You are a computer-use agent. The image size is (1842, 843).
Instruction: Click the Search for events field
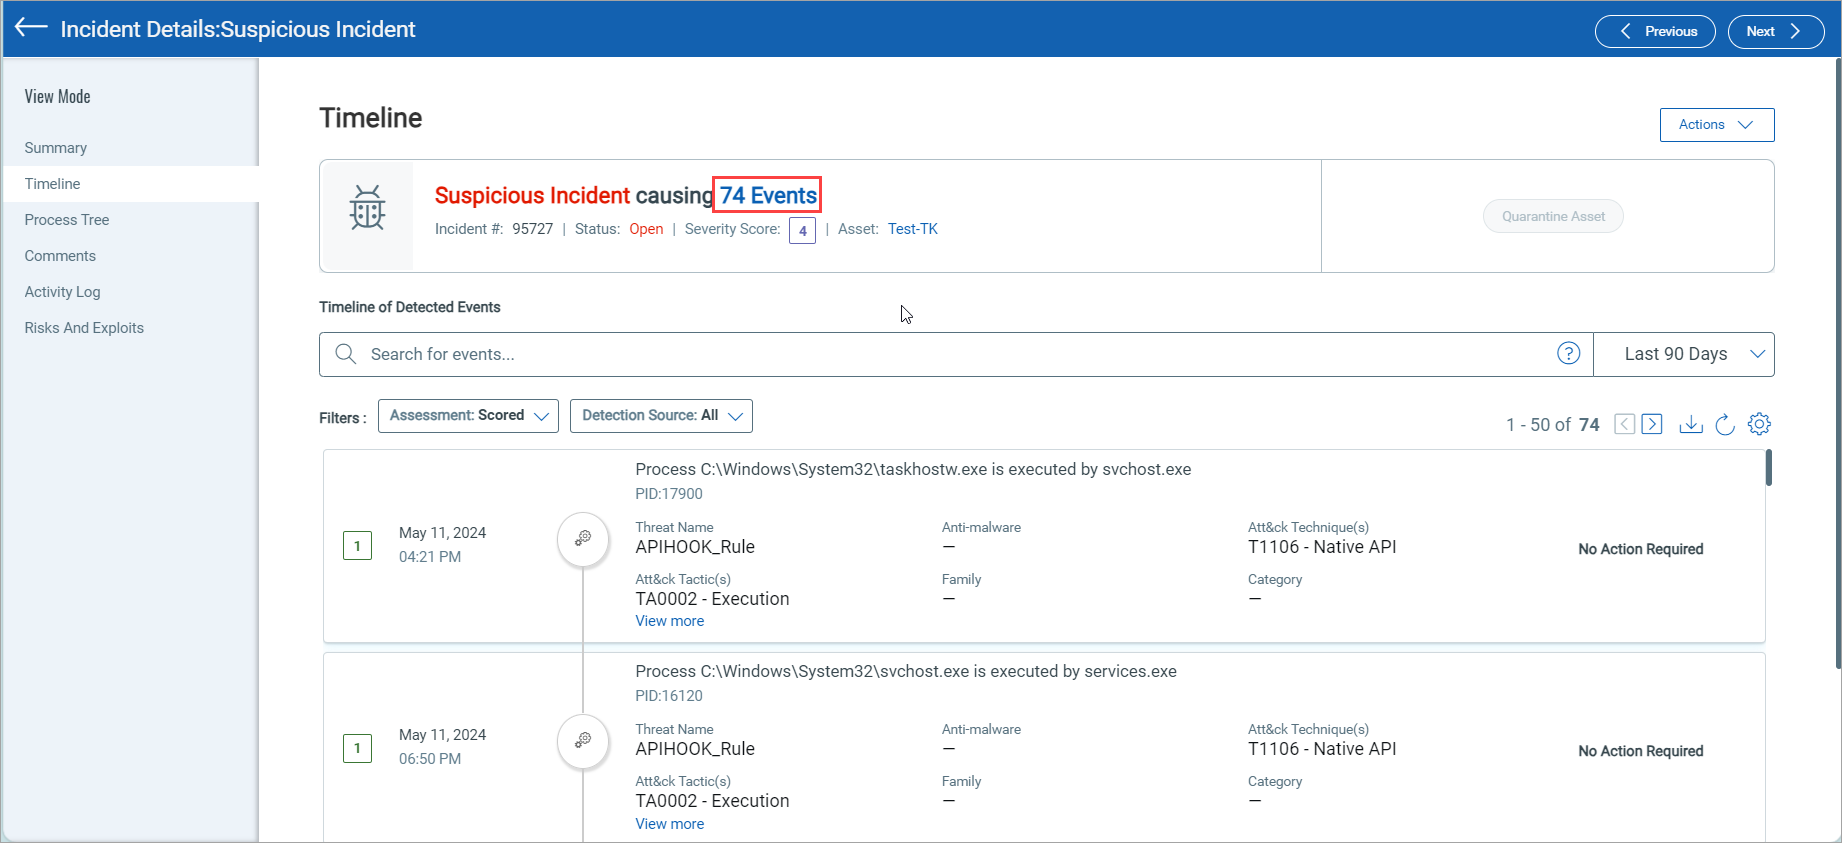(950, 354)
